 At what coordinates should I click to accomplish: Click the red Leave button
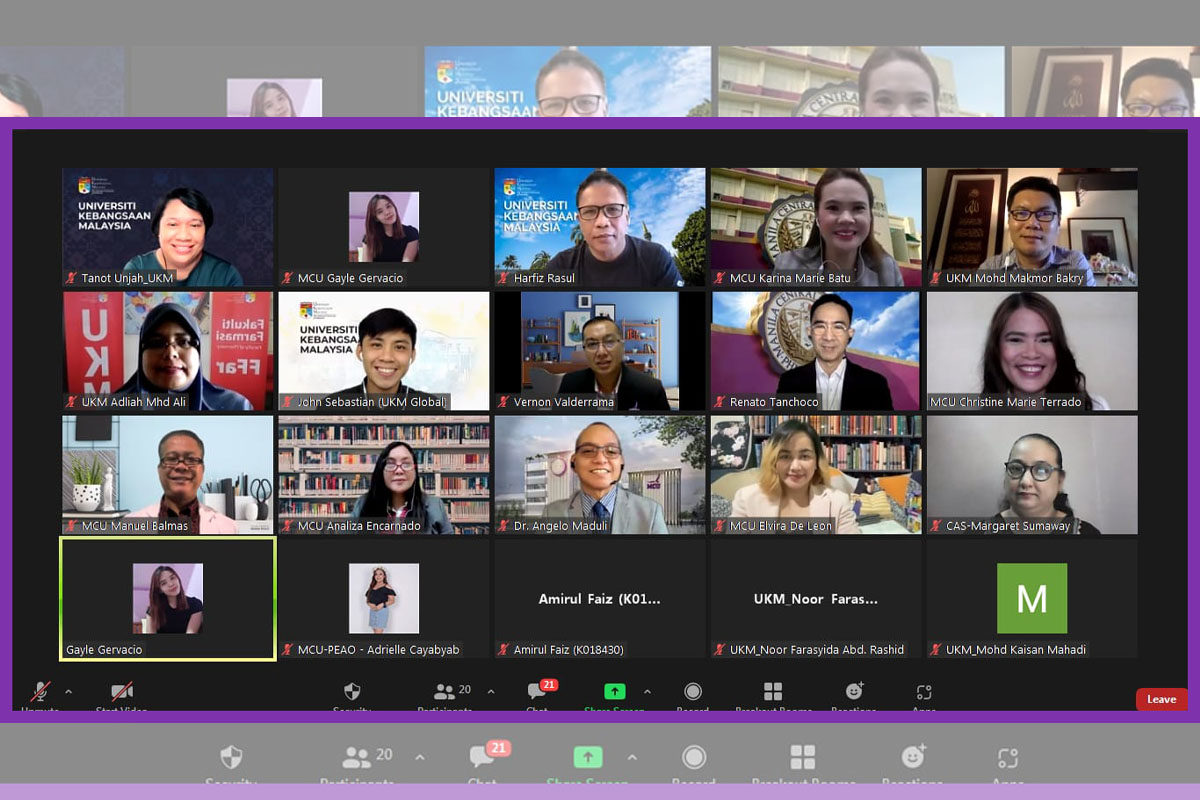pyautogui.click(x=1161, y=699)
